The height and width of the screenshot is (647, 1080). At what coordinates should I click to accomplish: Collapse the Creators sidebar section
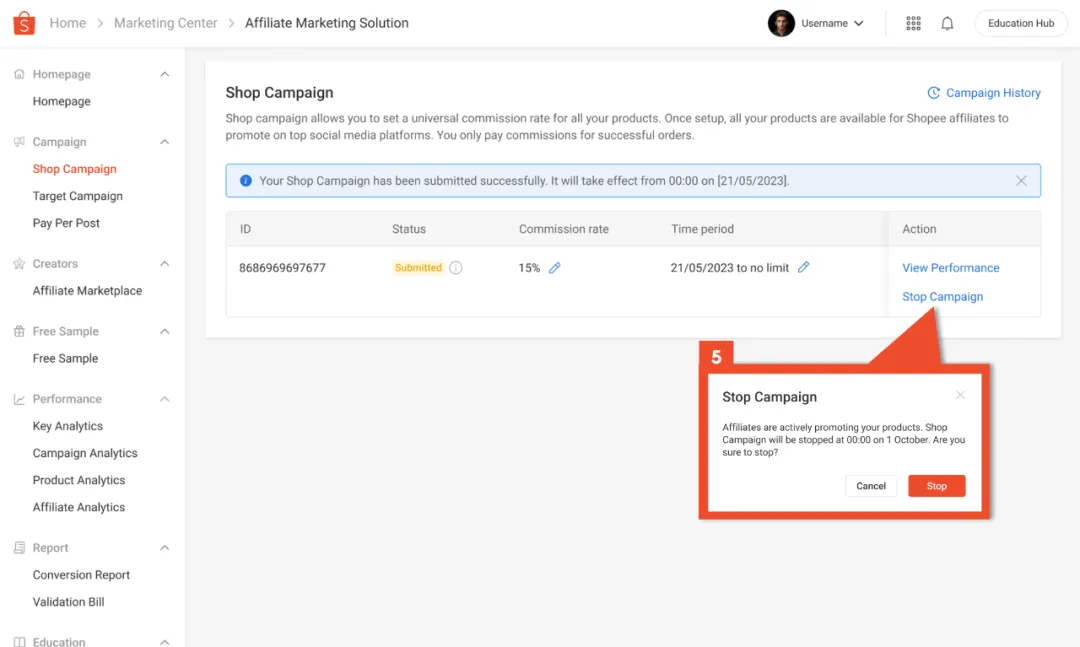(165, 264)
